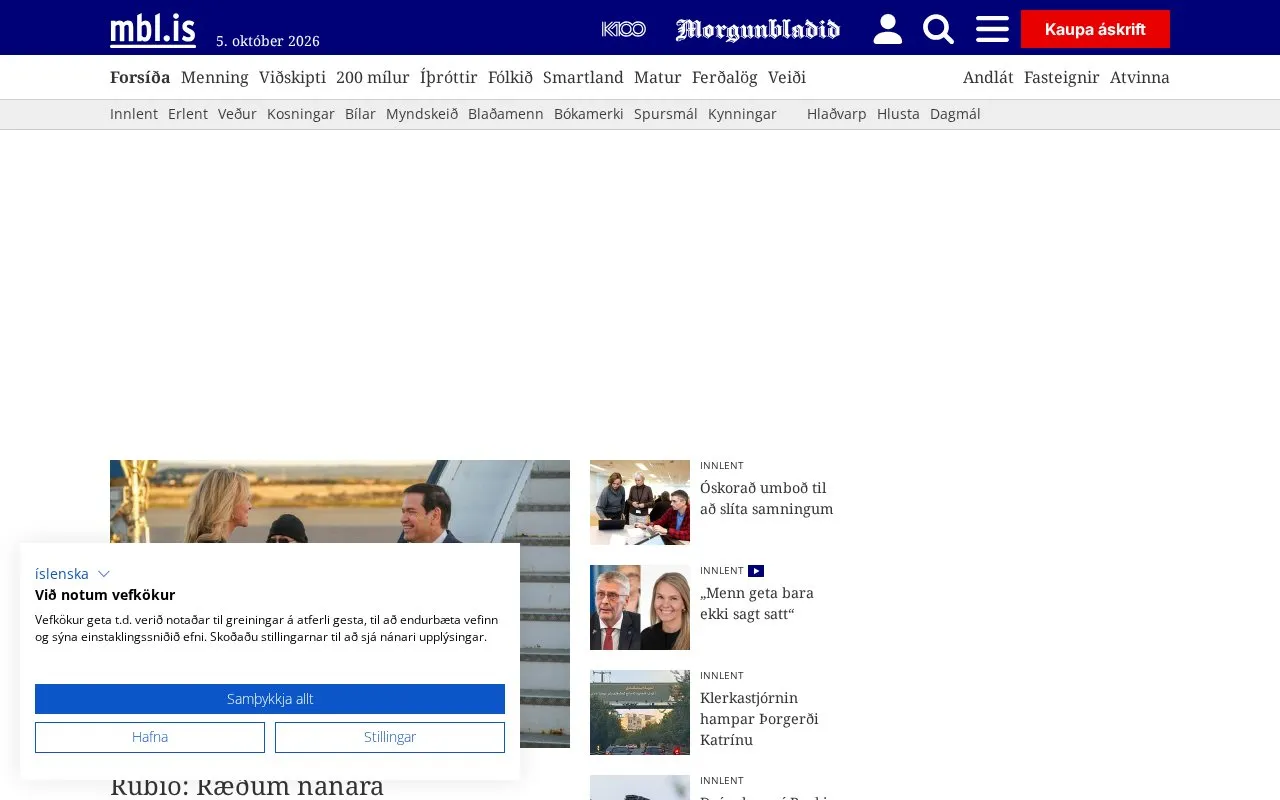Screen dimensions: 1280x800
Task: Go to Forsíða in main navigation
Action: 140,77
